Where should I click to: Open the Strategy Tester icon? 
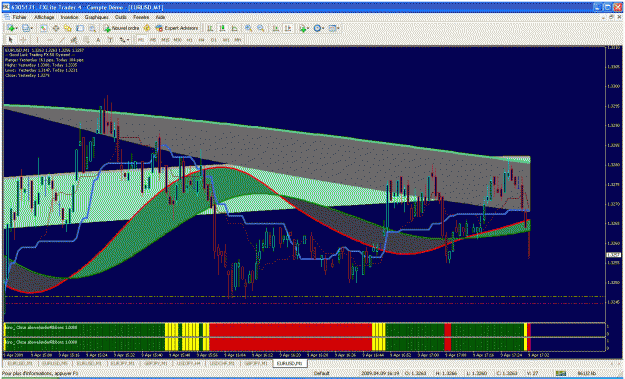(92, 28)
